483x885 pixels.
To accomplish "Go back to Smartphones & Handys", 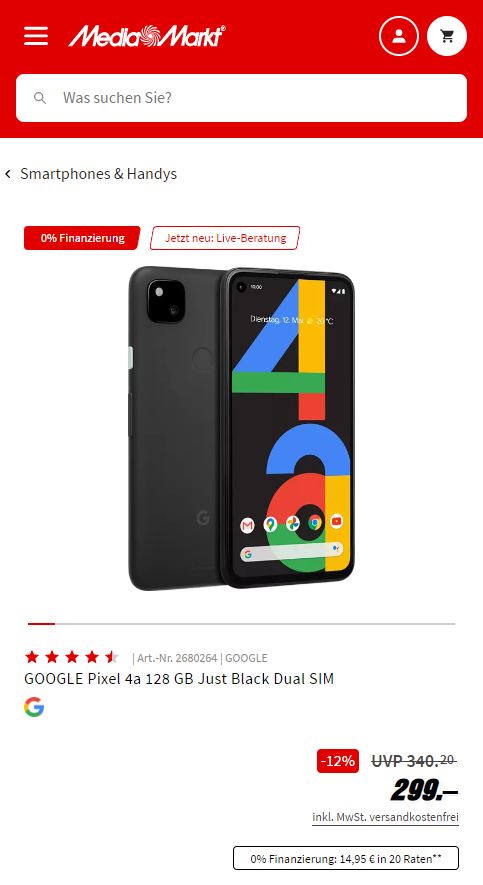I will coord(99,174).
